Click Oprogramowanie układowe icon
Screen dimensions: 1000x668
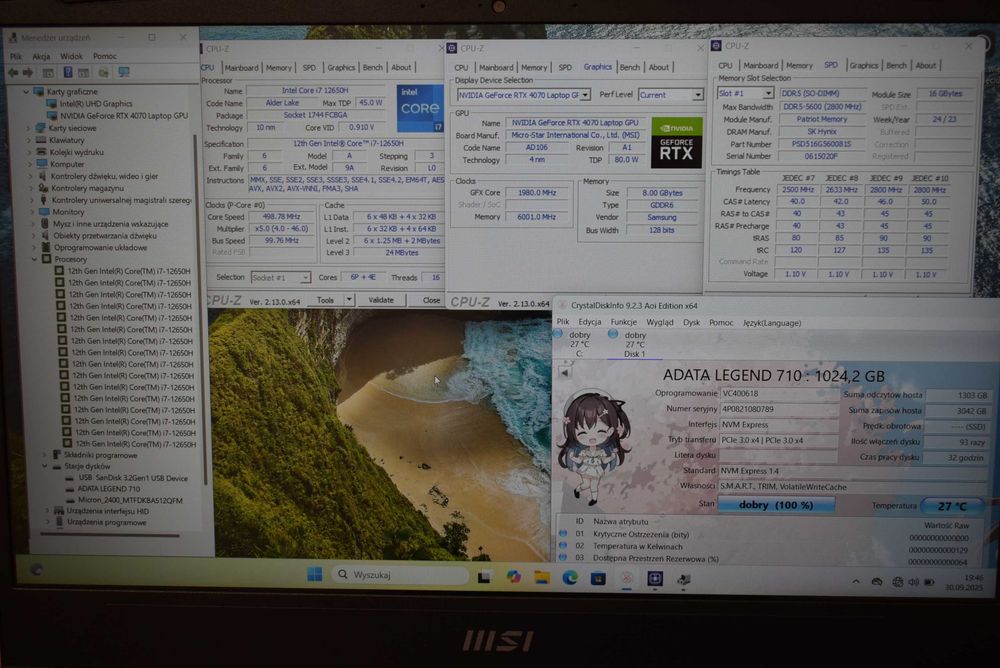coord(46,248)
